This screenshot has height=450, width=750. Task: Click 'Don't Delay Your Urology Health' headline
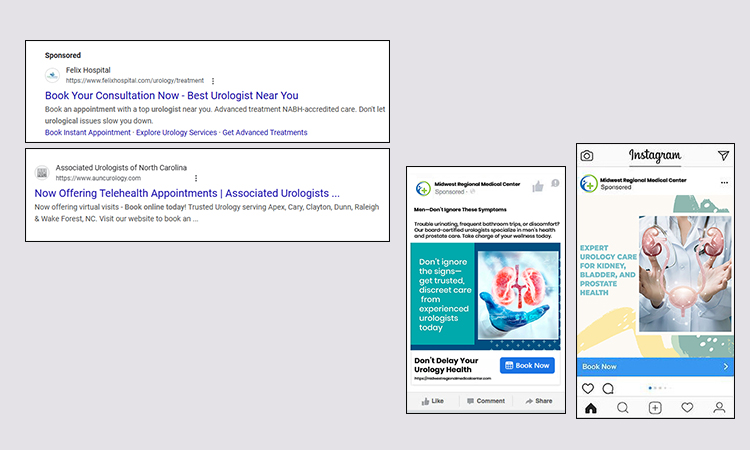446,365
